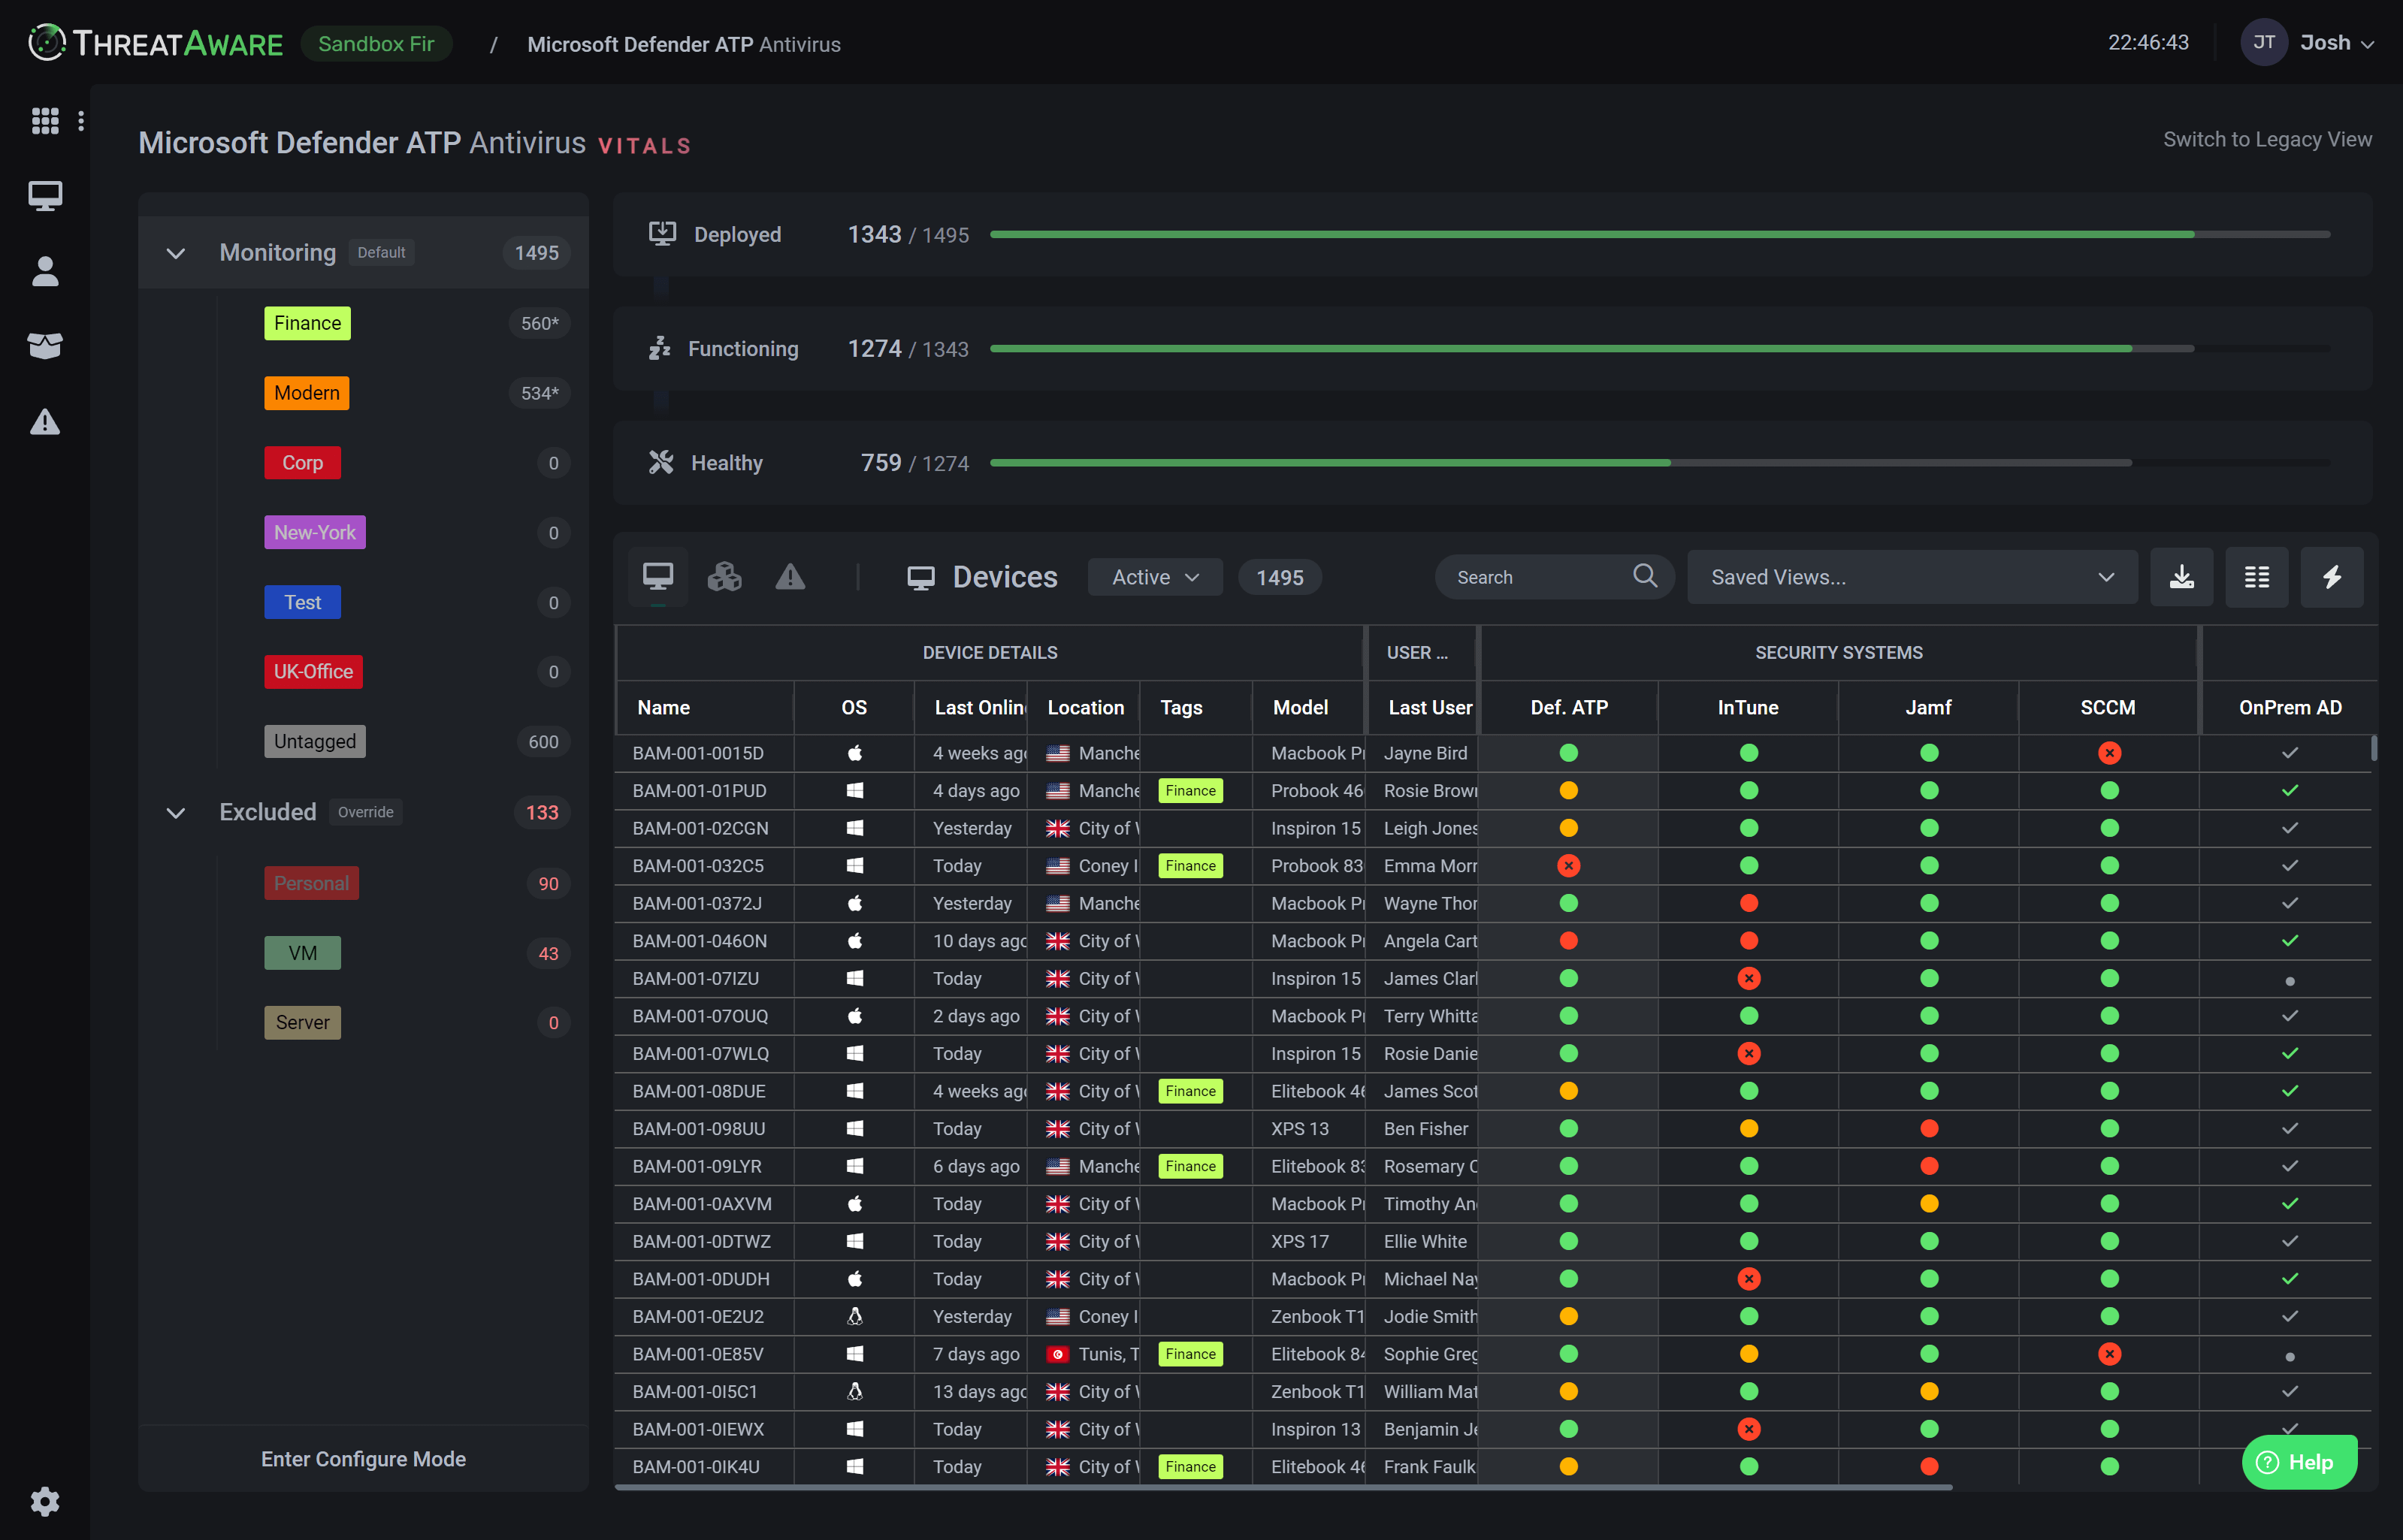This screenshot has height=1540, width=2403.
Task: Click Switch to Legacy View link
Action: pos(2267,139)
